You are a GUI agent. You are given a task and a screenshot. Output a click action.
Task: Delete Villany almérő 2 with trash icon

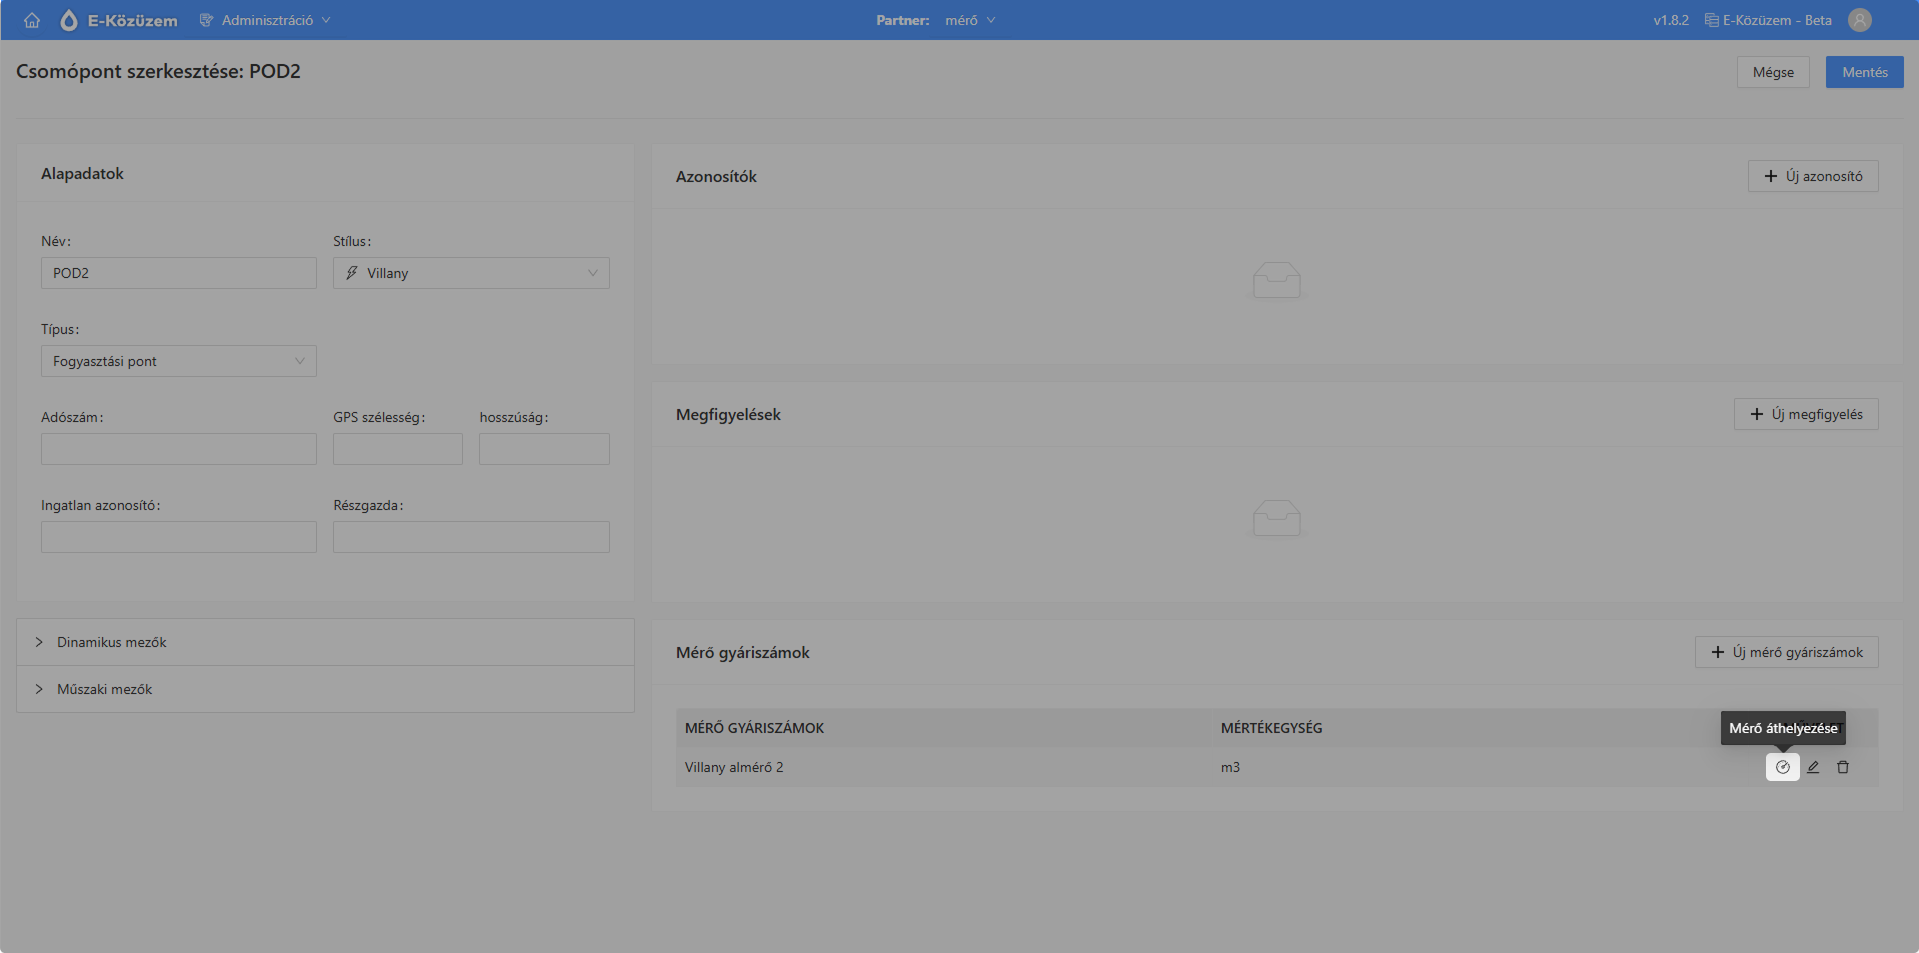tap(1843, 767)
